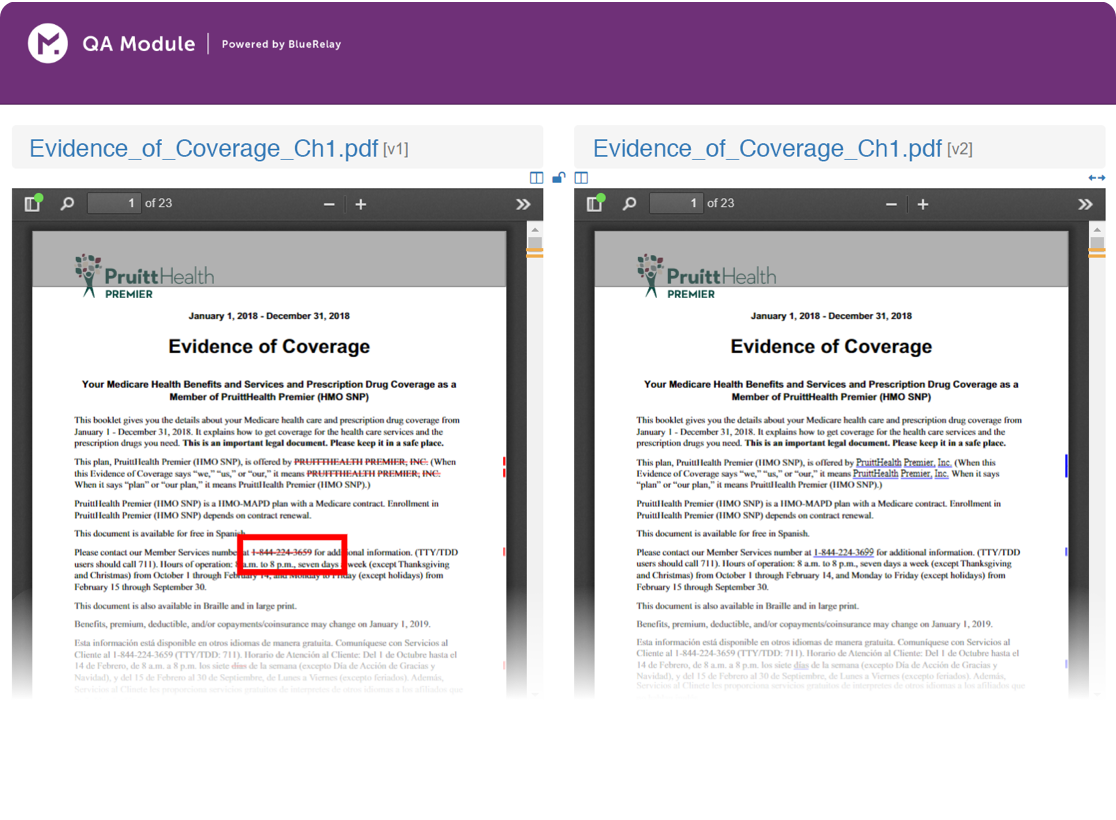Screen dimensions: 1116x820
Task: Click the underlined "dias" word in v2 Spanish paragraph
Action: tap(801, 666)
